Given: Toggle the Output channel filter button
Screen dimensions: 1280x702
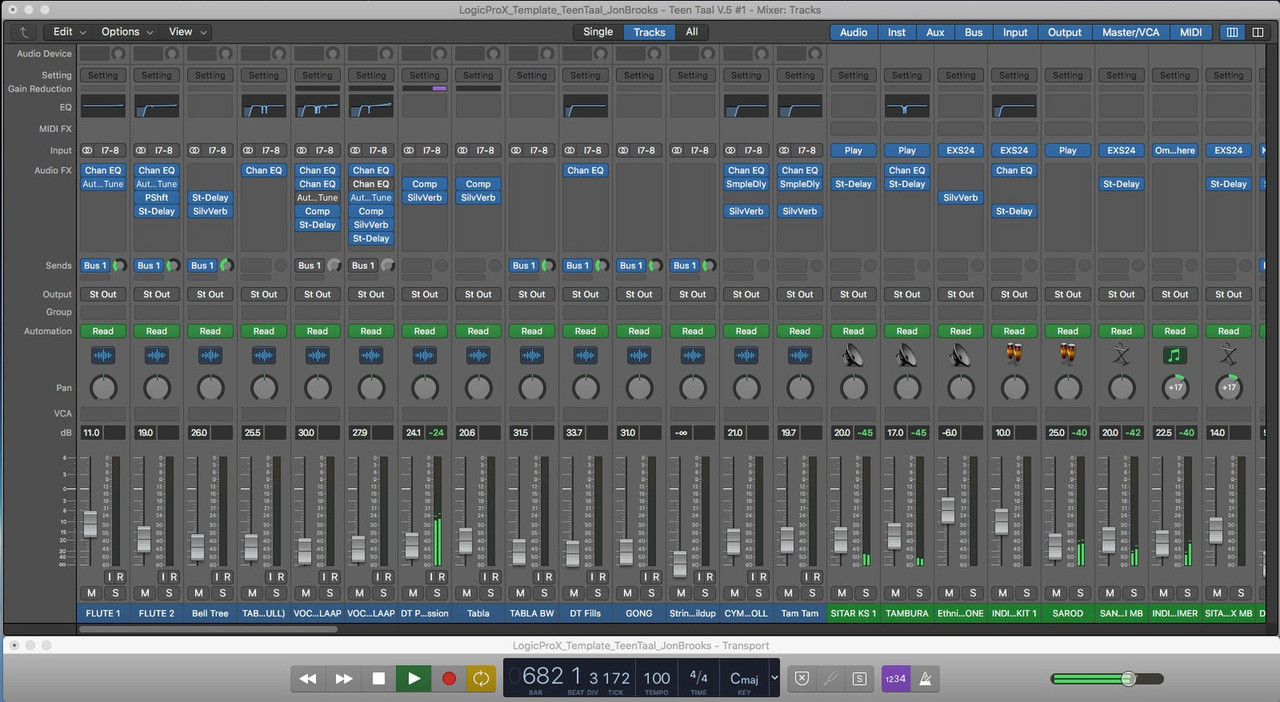Looking at the screenshot, I should click(1064, 32).
